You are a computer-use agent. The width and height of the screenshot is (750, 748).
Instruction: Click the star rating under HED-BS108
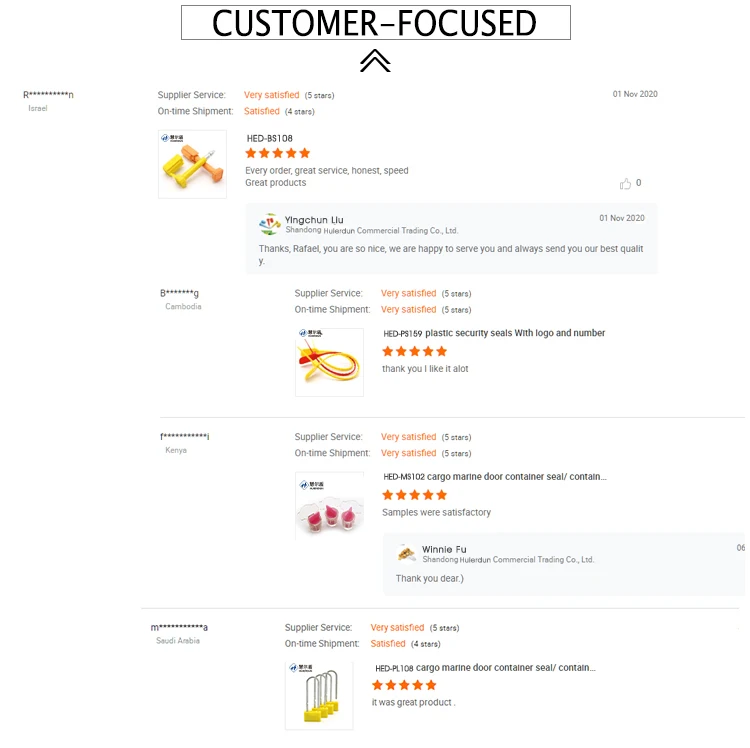[278, 153]
